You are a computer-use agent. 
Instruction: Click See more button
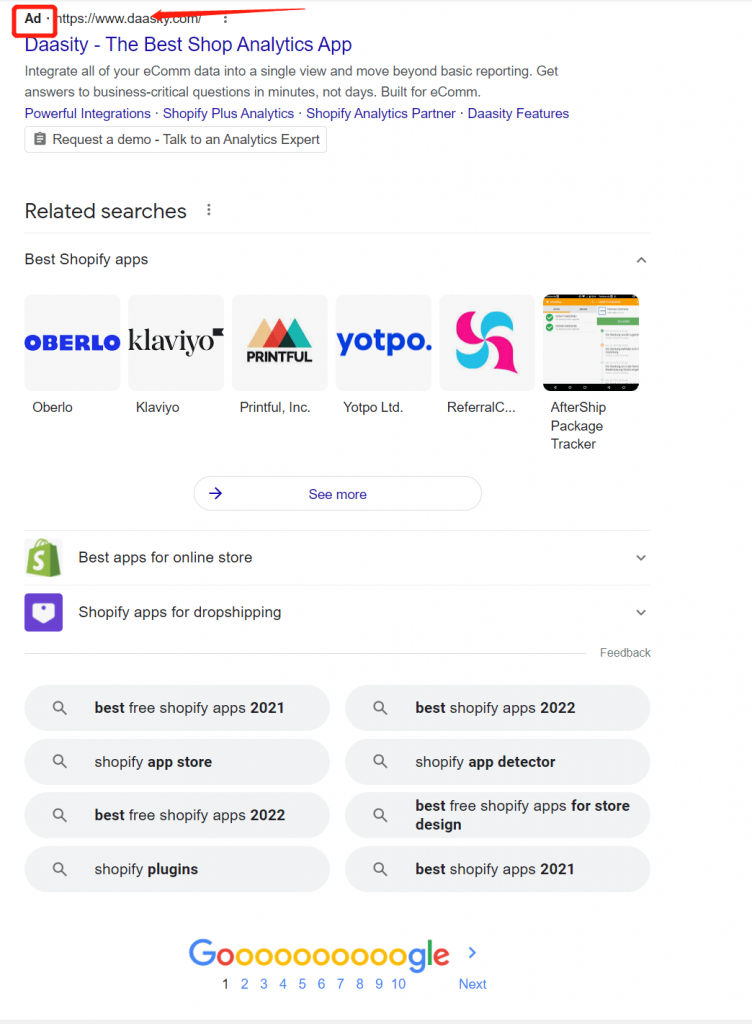[x=337, y=494]
